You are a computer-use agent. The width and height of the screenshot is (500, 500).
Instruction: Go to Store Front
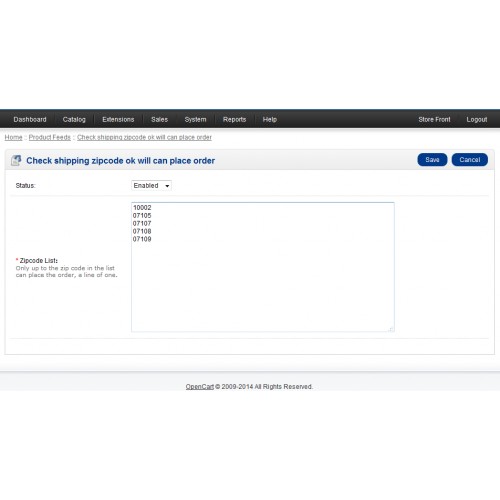pyautogui.click(x=434, y=119)
